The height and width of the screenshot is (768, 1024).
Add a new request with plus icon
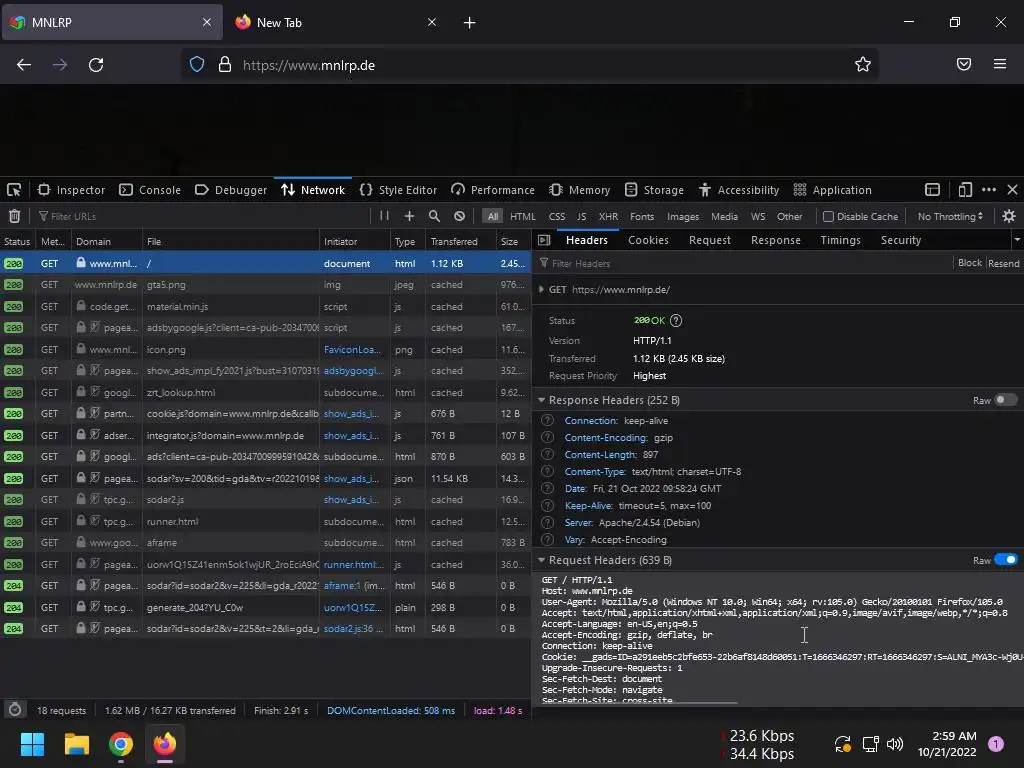coord(409,216)
